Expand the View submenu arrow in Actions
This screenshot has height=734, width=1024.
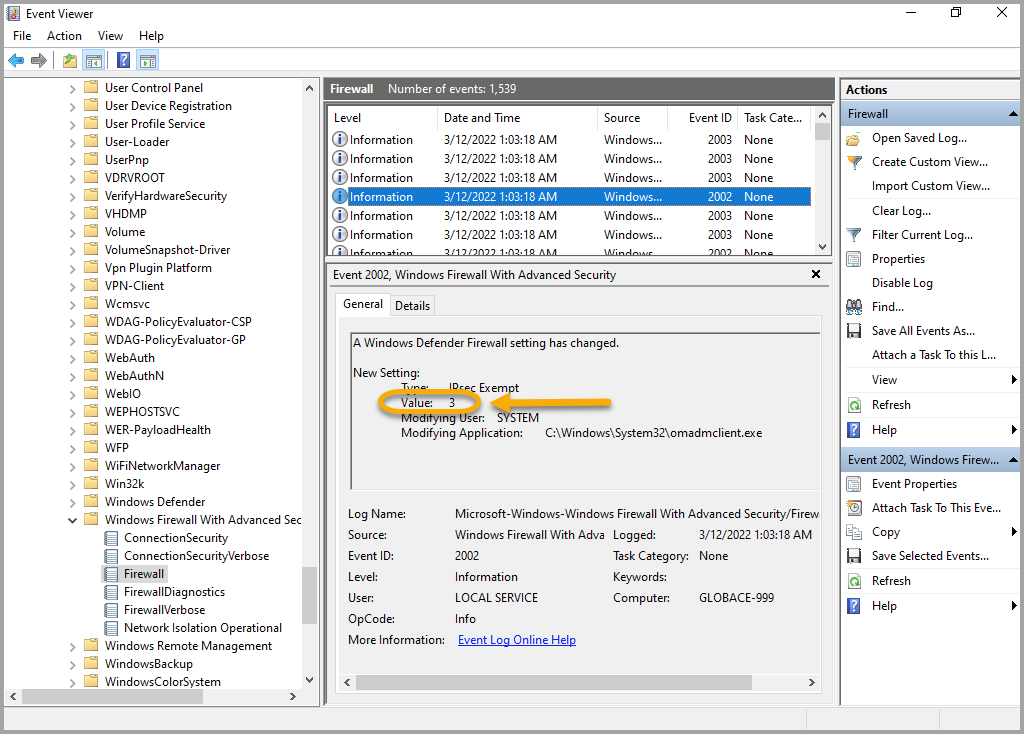click(1013, 380)
